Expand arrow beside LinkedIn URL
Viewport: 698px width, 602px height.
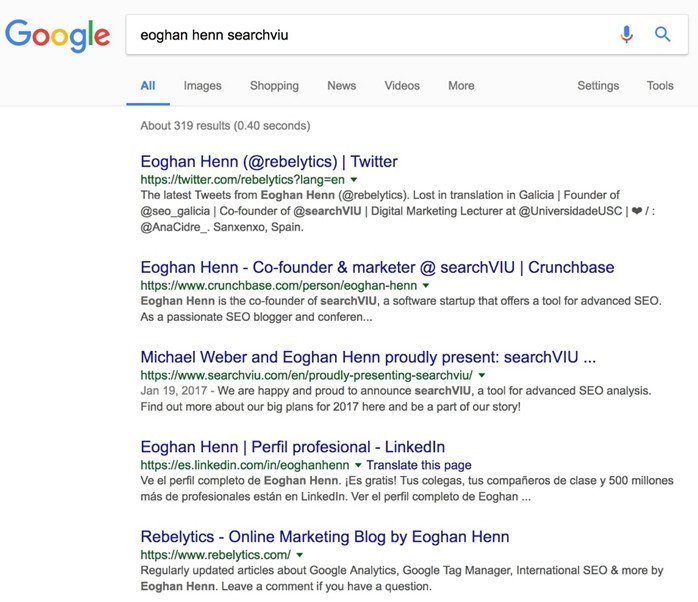click(358, 466)
